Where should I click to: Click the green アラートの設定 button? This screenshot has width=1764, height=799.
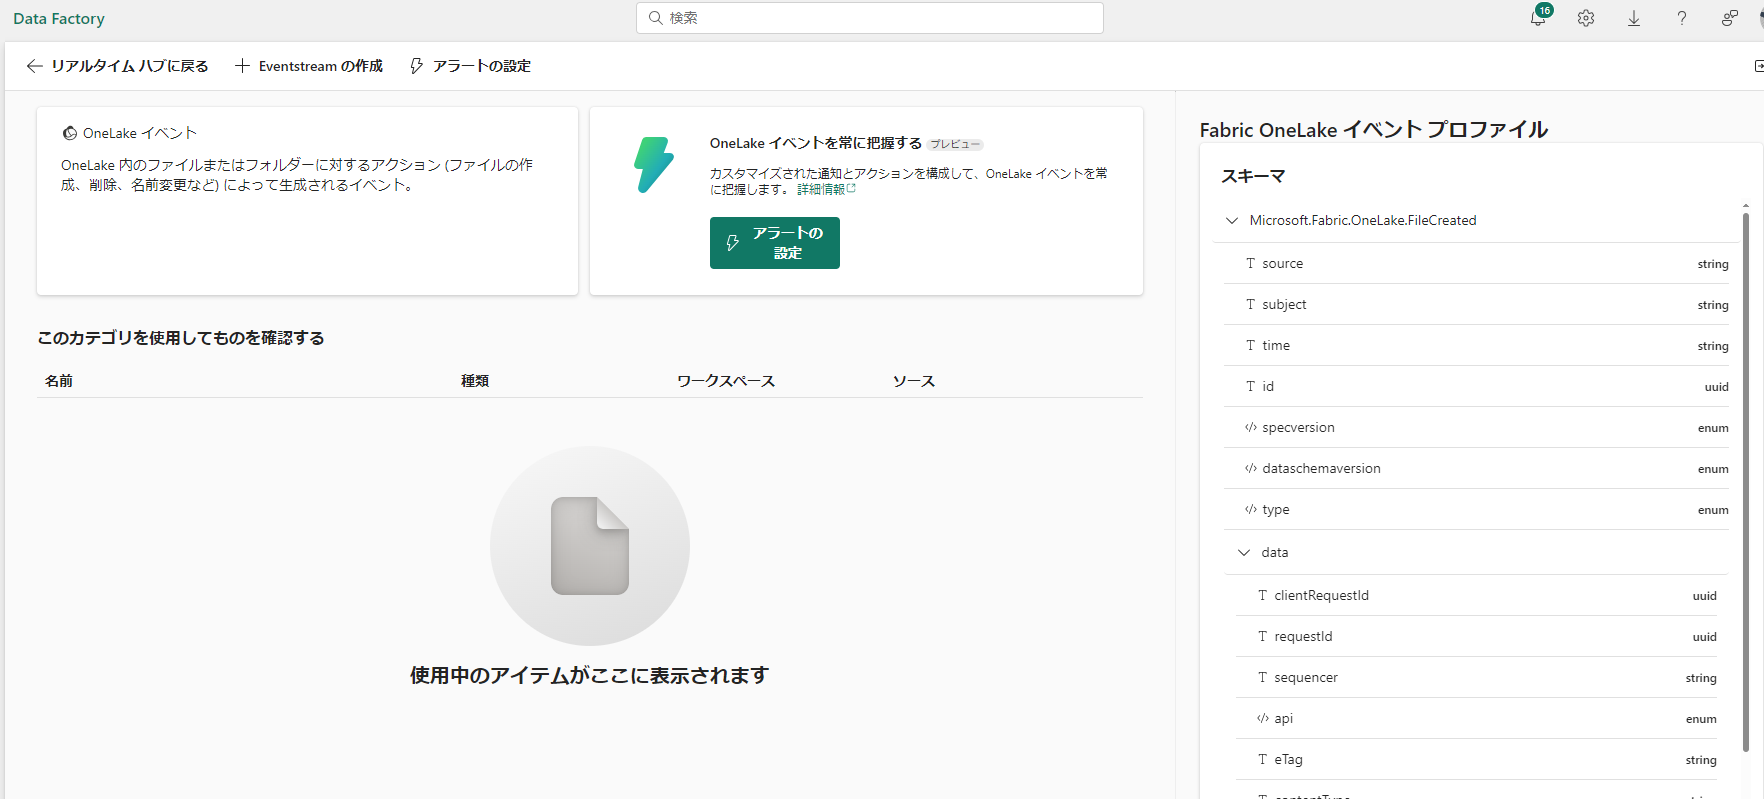[x=775, y=243]
